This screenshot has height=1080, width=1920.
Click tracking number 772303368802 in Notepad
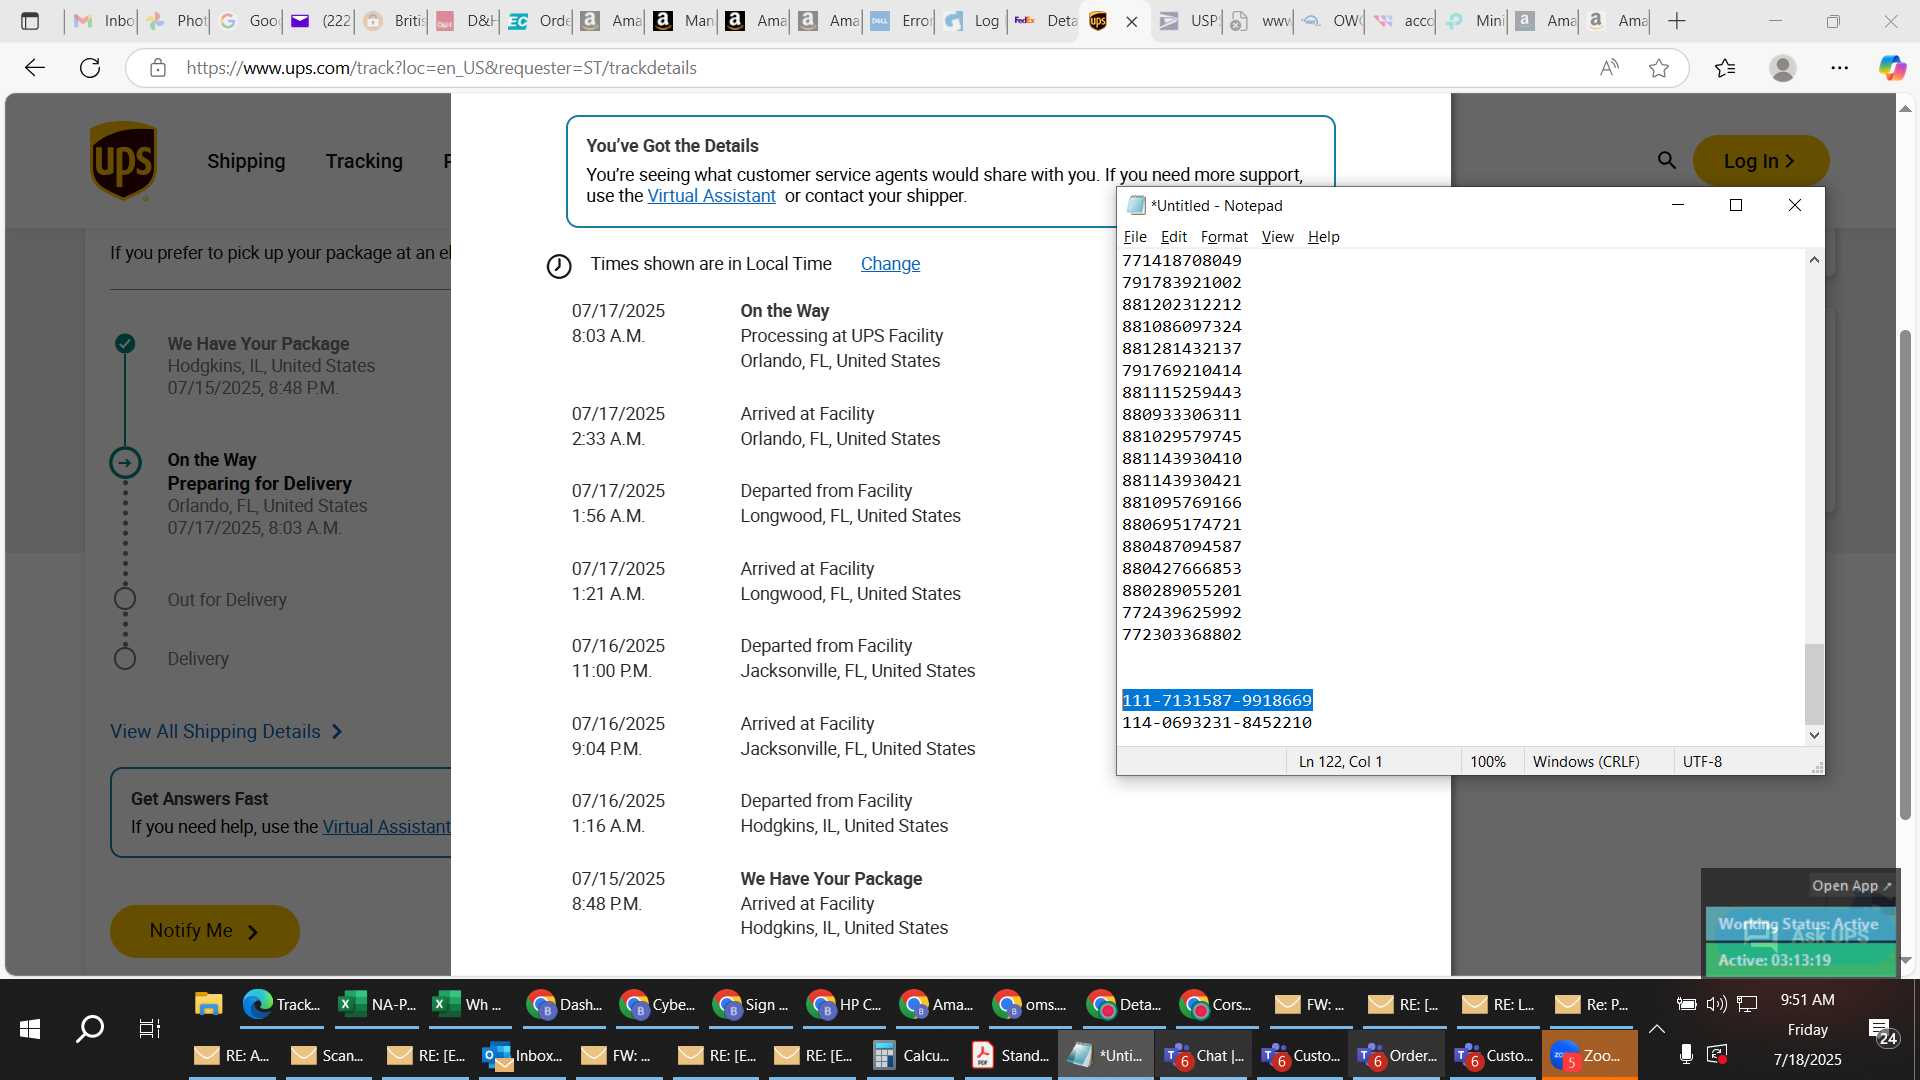click(1181, 635)
